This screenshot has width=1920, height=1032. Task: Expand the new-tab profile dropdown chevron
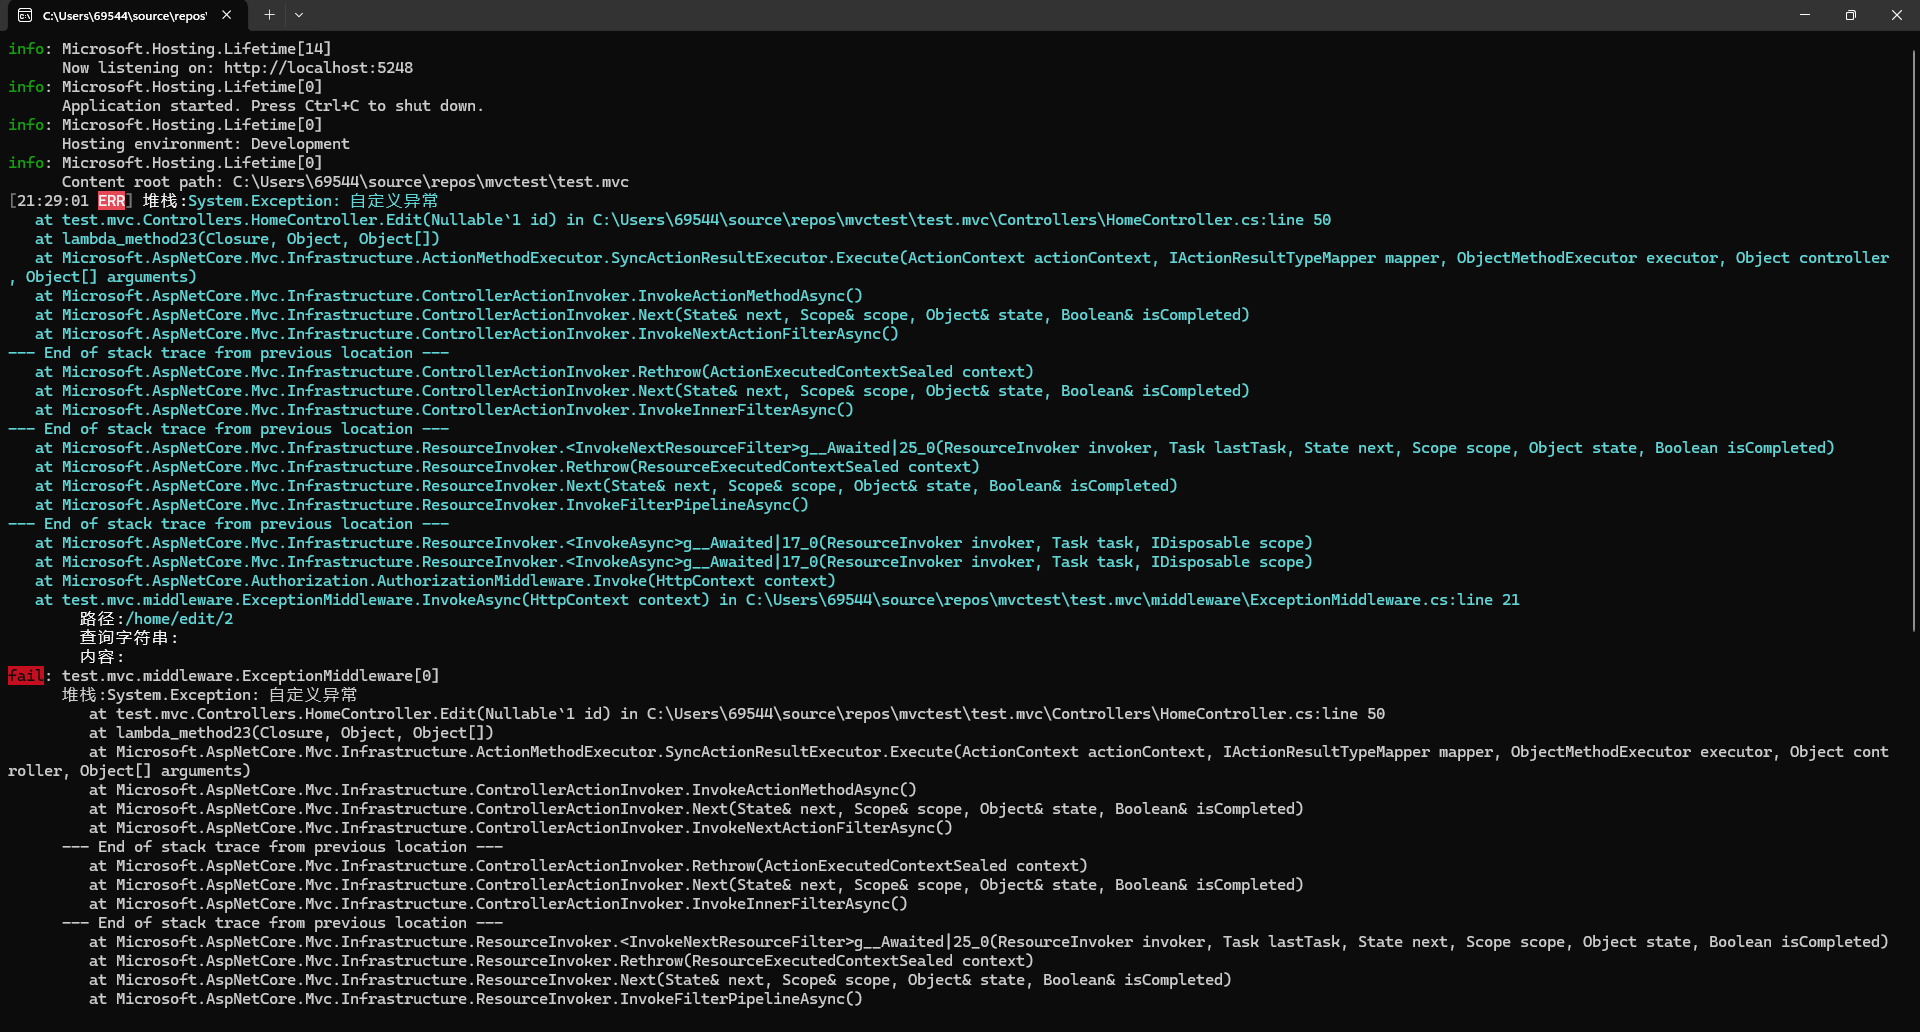click(x=299, y=15)
